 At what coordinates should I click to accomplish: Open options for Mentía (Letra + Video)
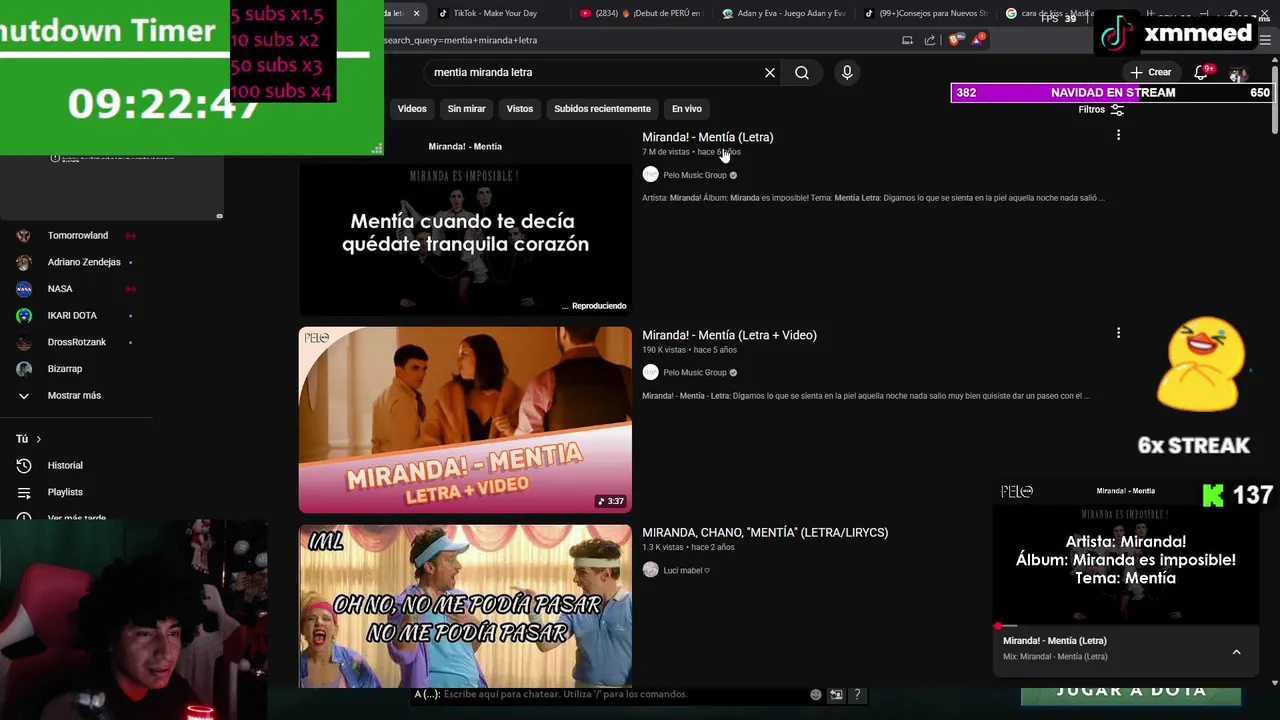coord(1118,333)
